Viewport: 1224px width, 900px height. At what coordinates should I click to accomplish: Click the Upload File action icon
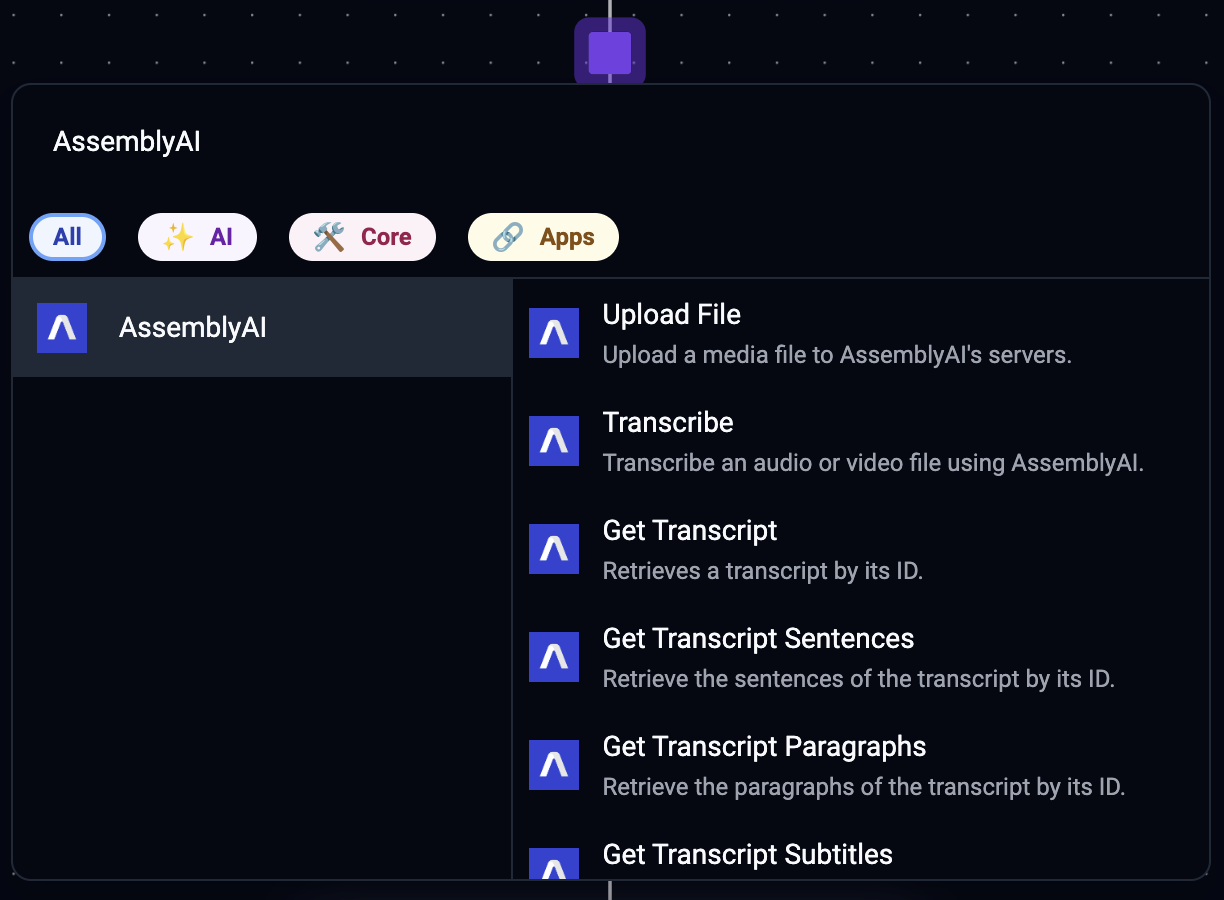(554, 333)
